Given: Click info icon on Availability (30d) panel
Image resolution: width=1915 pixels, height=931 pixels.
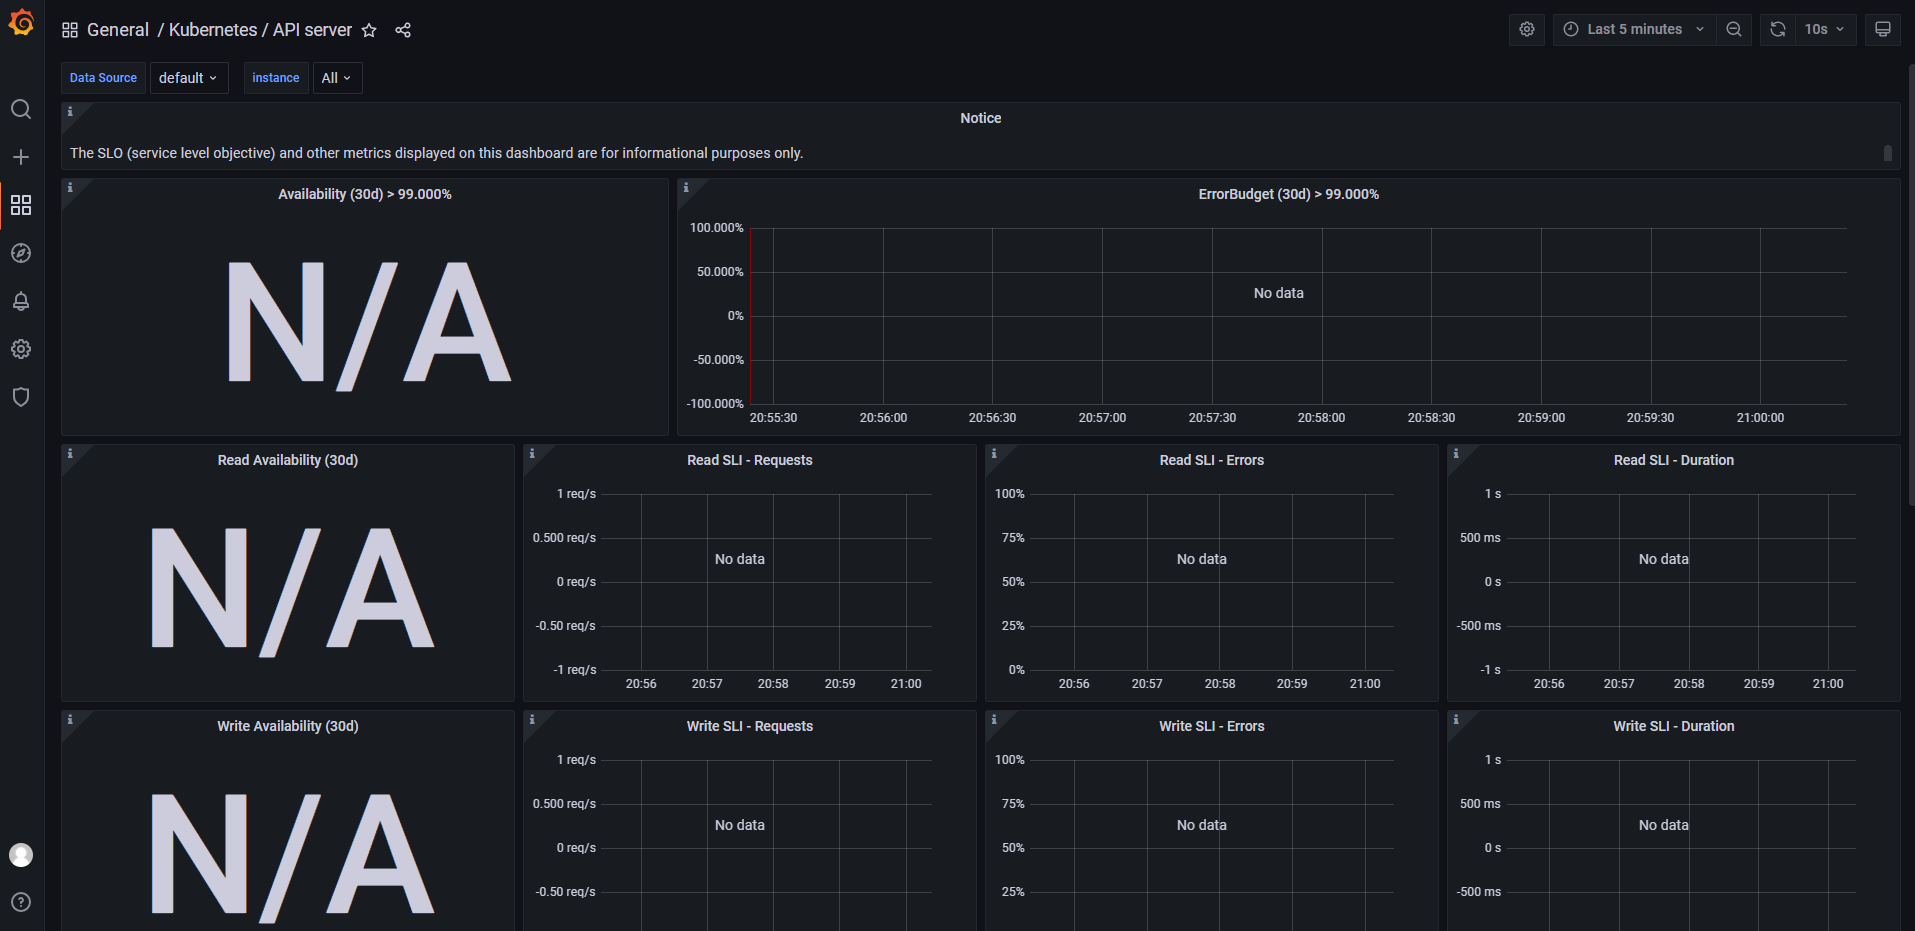Looking at the screenshot, I should [x=70, y=188].
